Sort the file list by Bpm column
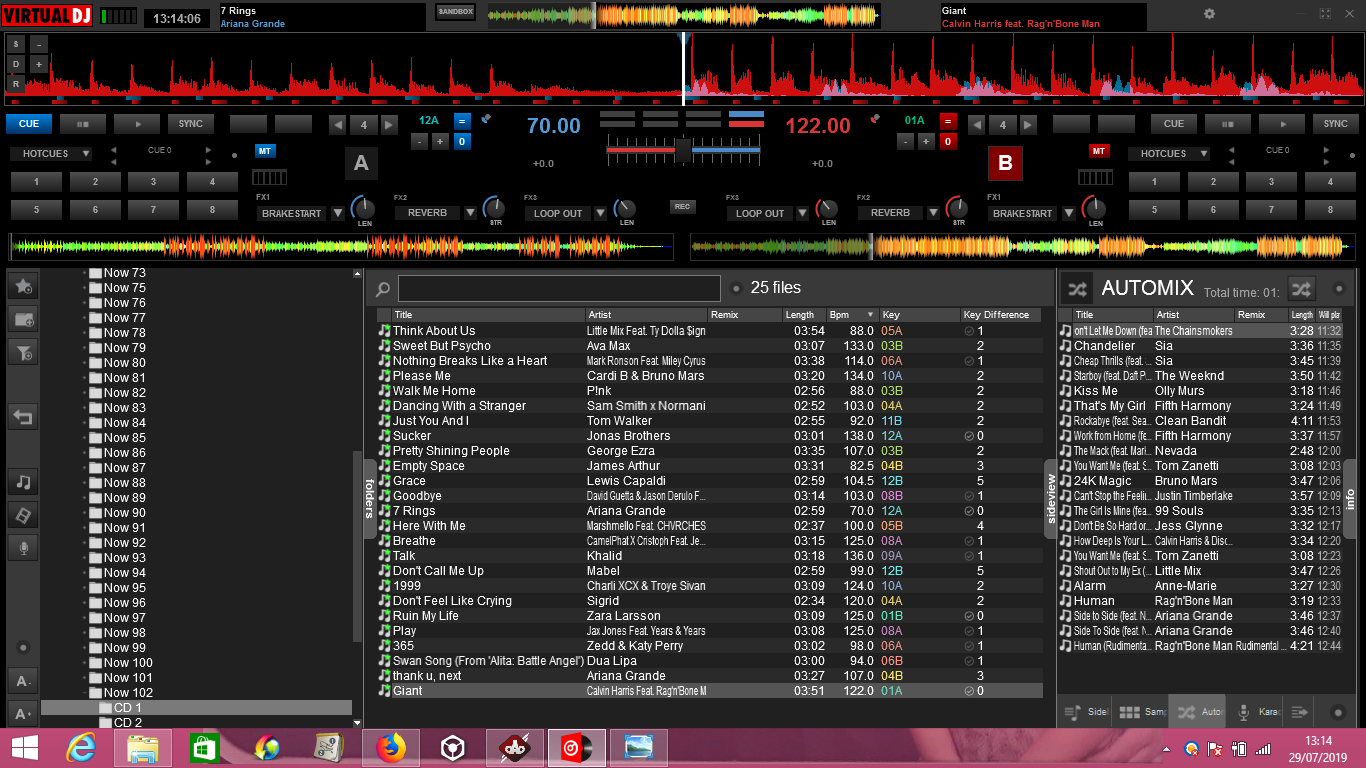Screen dimensions: 1366x768 pos(851,315)
